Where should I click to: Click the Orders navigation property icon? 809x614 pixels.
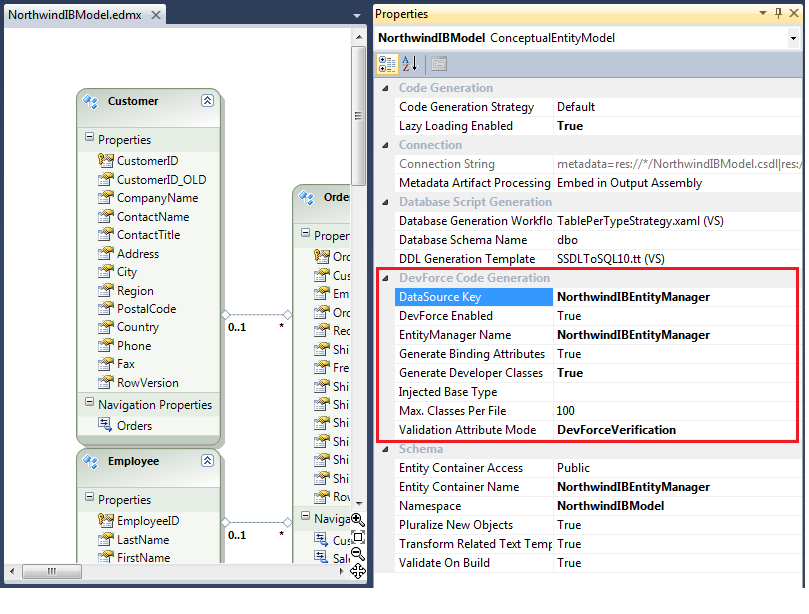tap(105, 425)
